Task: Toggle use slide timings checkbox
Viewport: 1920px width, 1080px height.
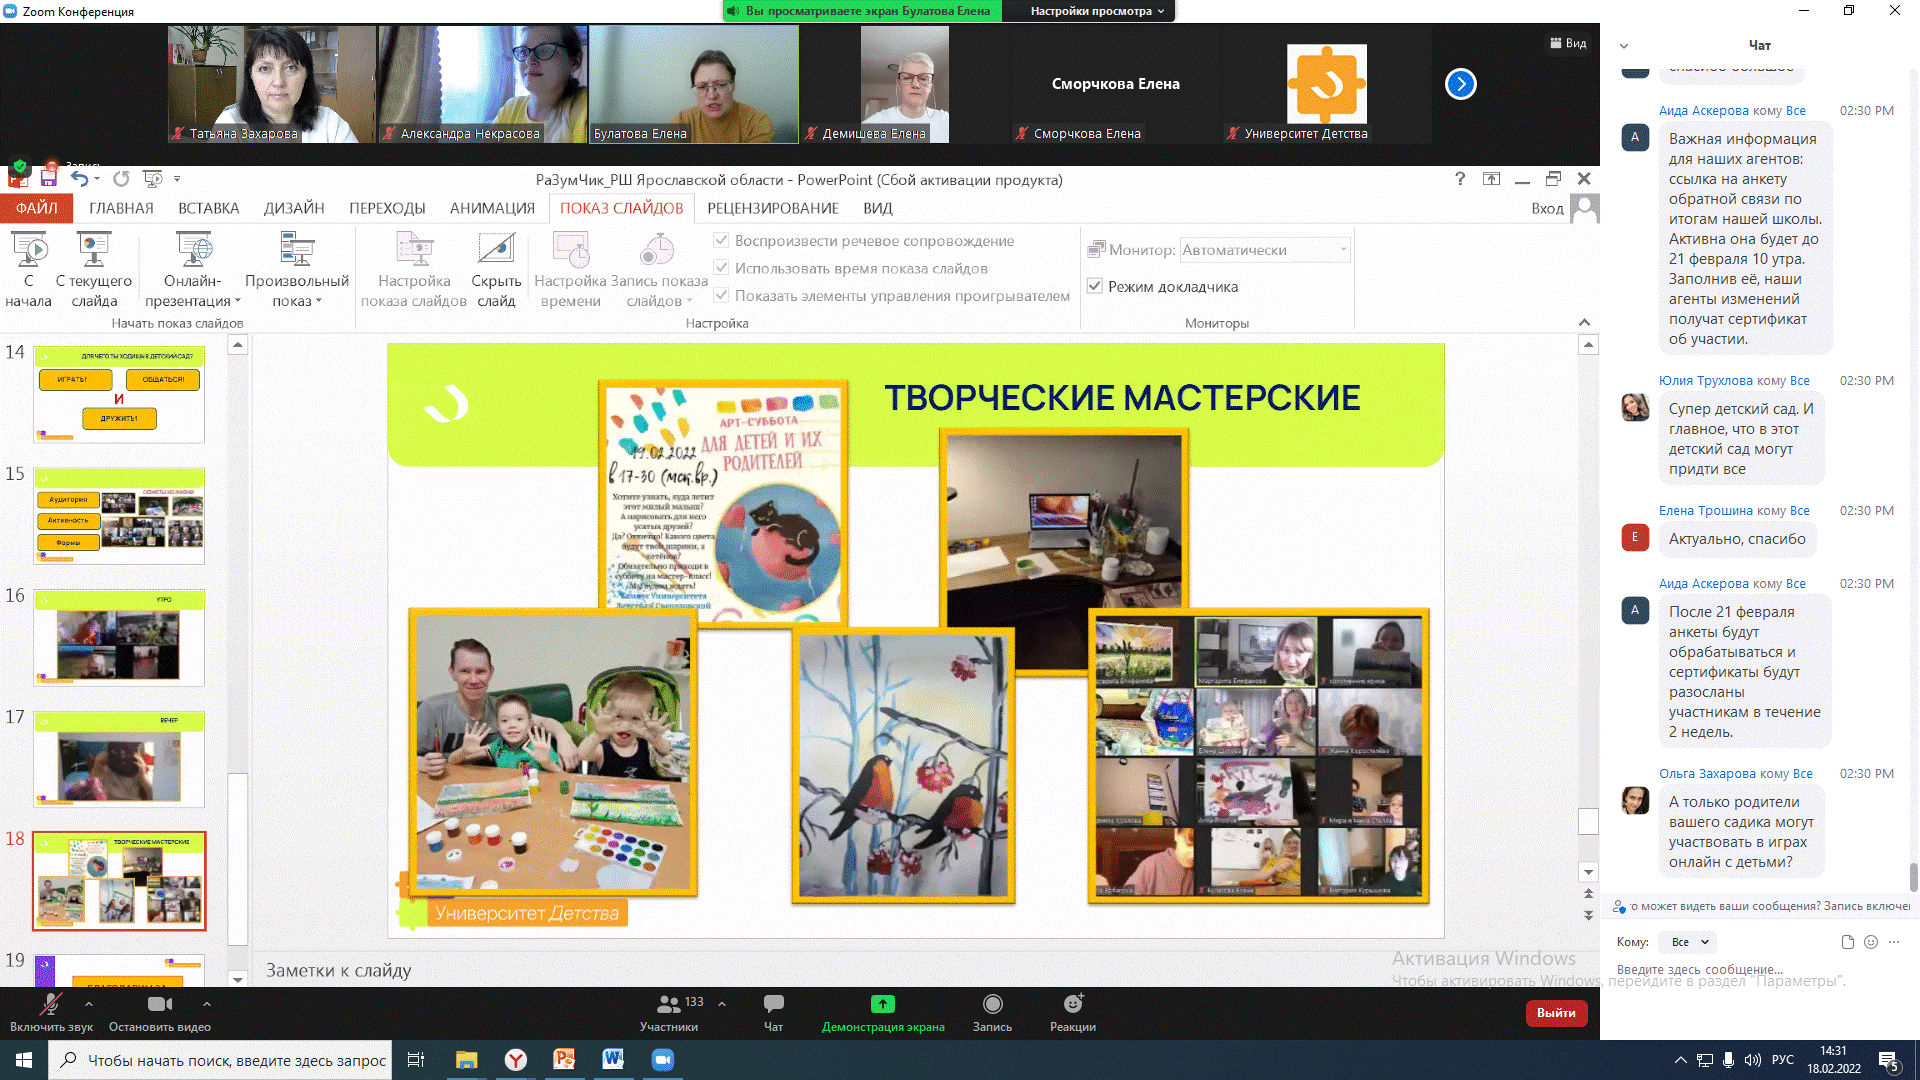Action: coord(721,268)
